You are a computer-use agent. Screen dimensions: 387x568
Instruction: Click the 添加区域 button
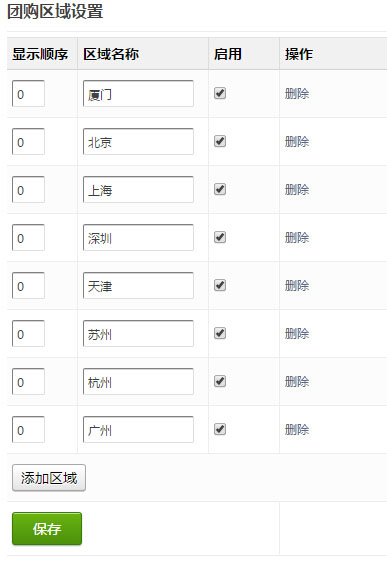(49, 478)
